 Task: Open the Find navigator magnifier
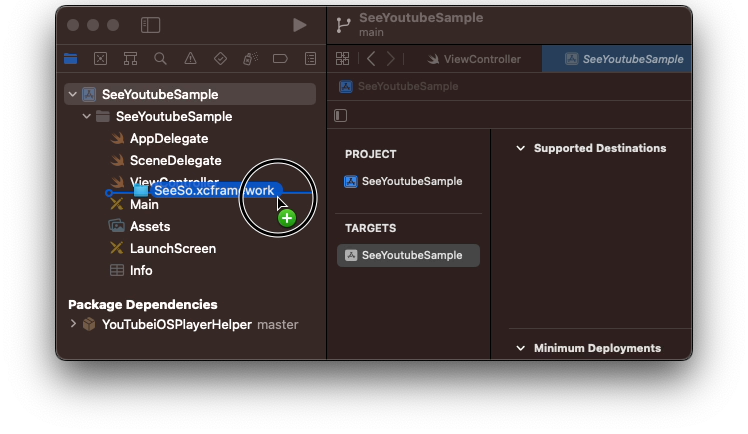point(160,59)
